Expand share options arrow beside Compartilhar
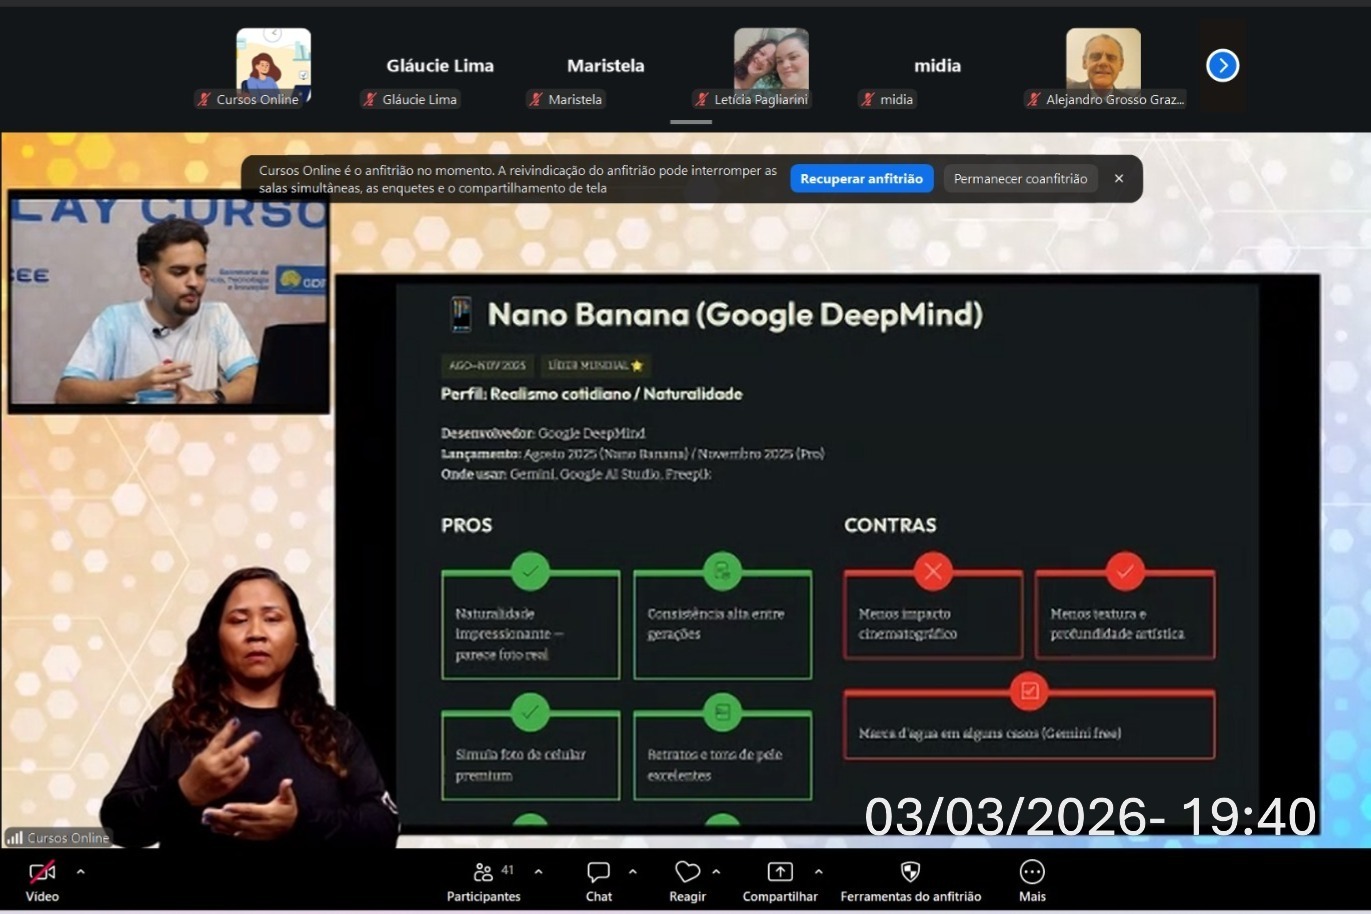Image resolution: width=1371 pixels, height=914 pixels. (x=818, y=872)
